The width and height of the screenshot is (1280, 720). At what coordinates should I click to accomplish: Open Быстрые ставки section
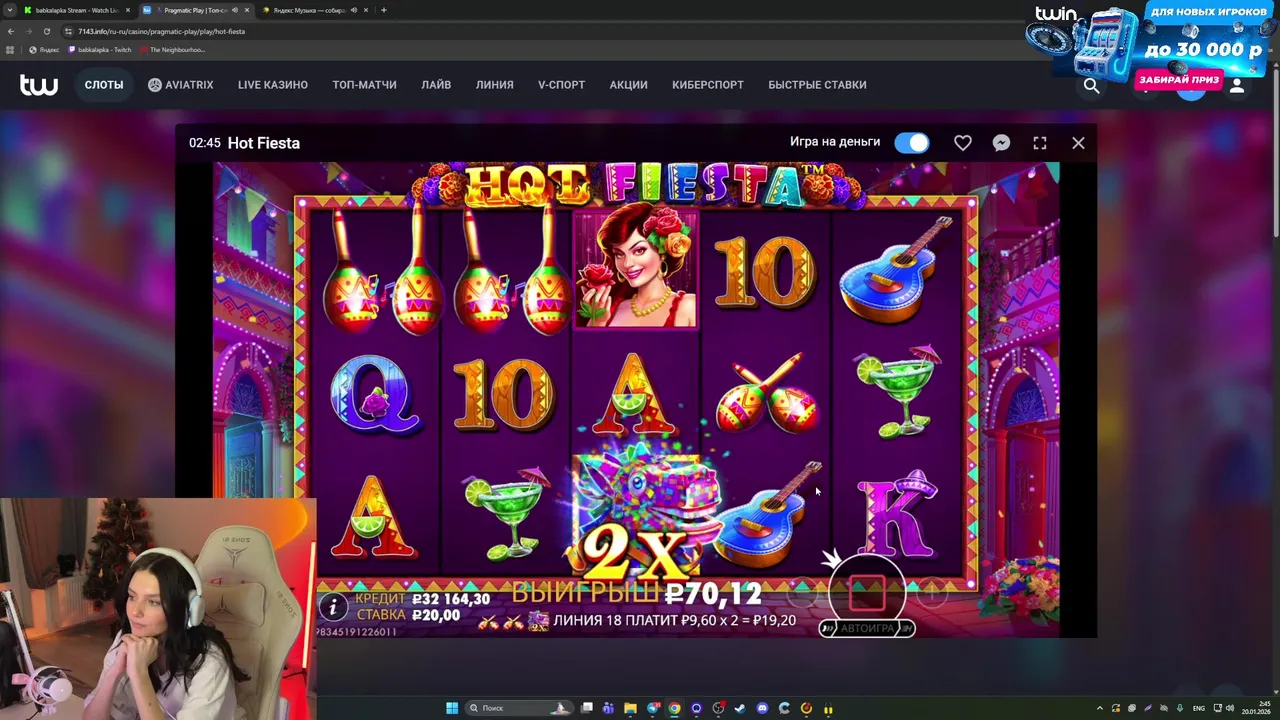tap(817, 85)
